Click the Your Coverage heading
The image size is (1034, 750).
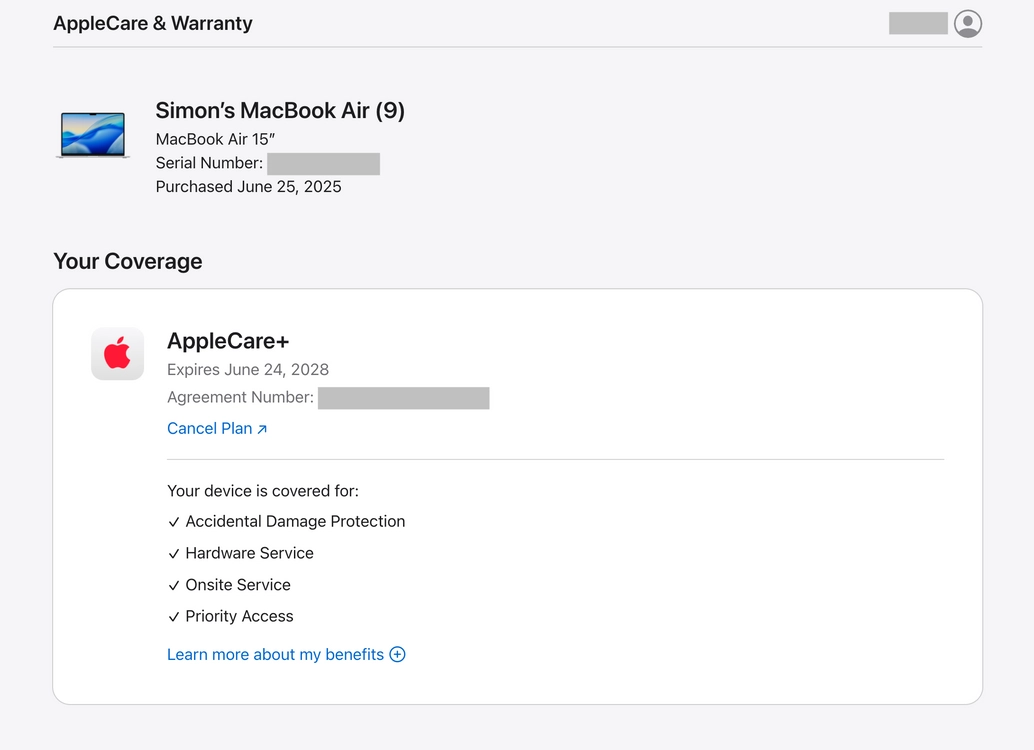pyautogui.click(x=128, y=261)
